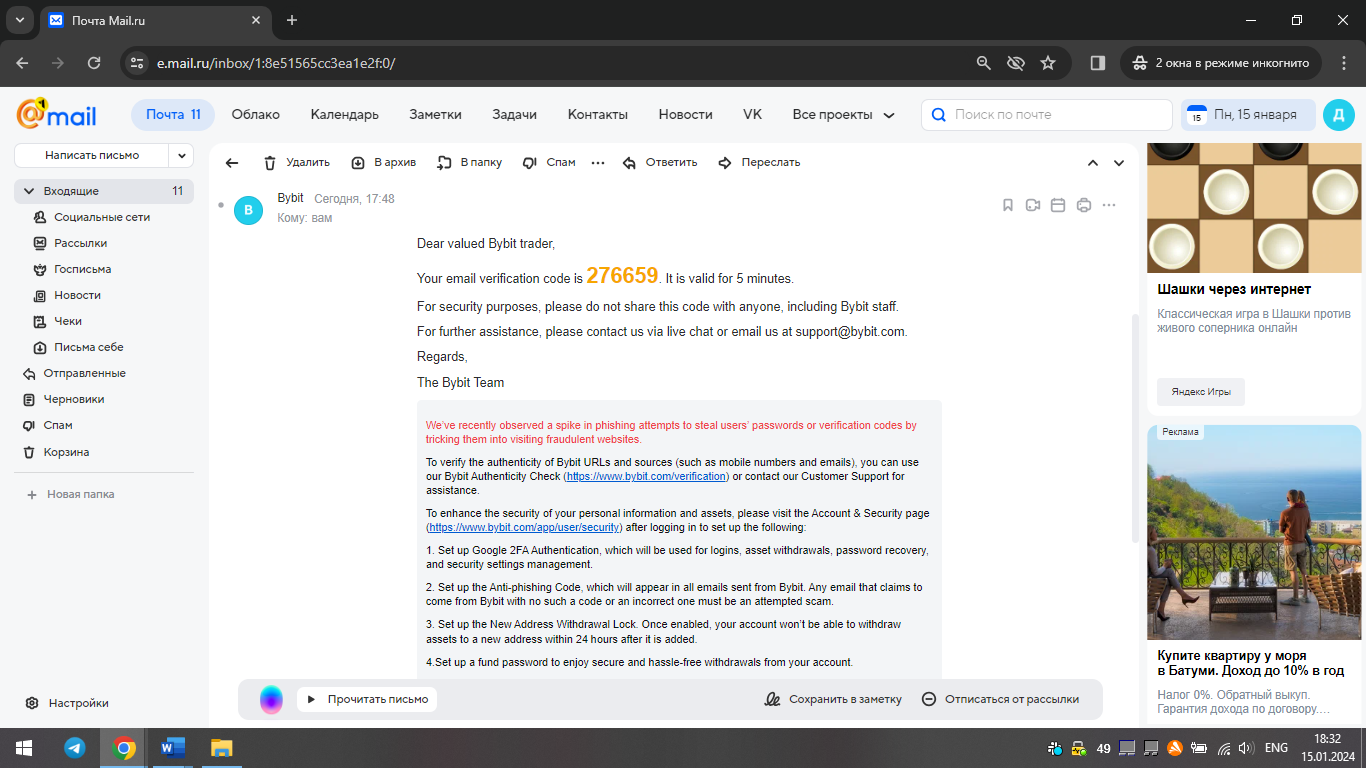
Task: Reply using Ответить
Action: click(x=660, y=162)
